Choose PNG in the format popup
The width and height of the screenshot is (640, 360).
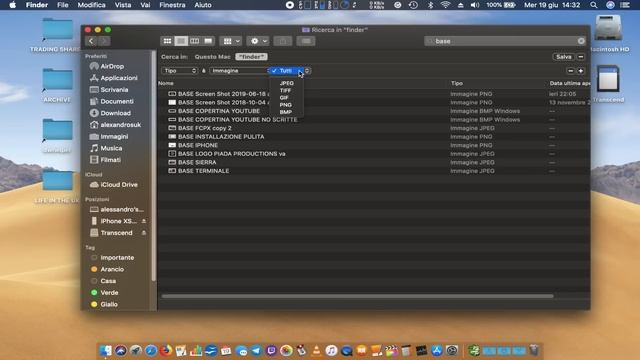pos(285,105)
